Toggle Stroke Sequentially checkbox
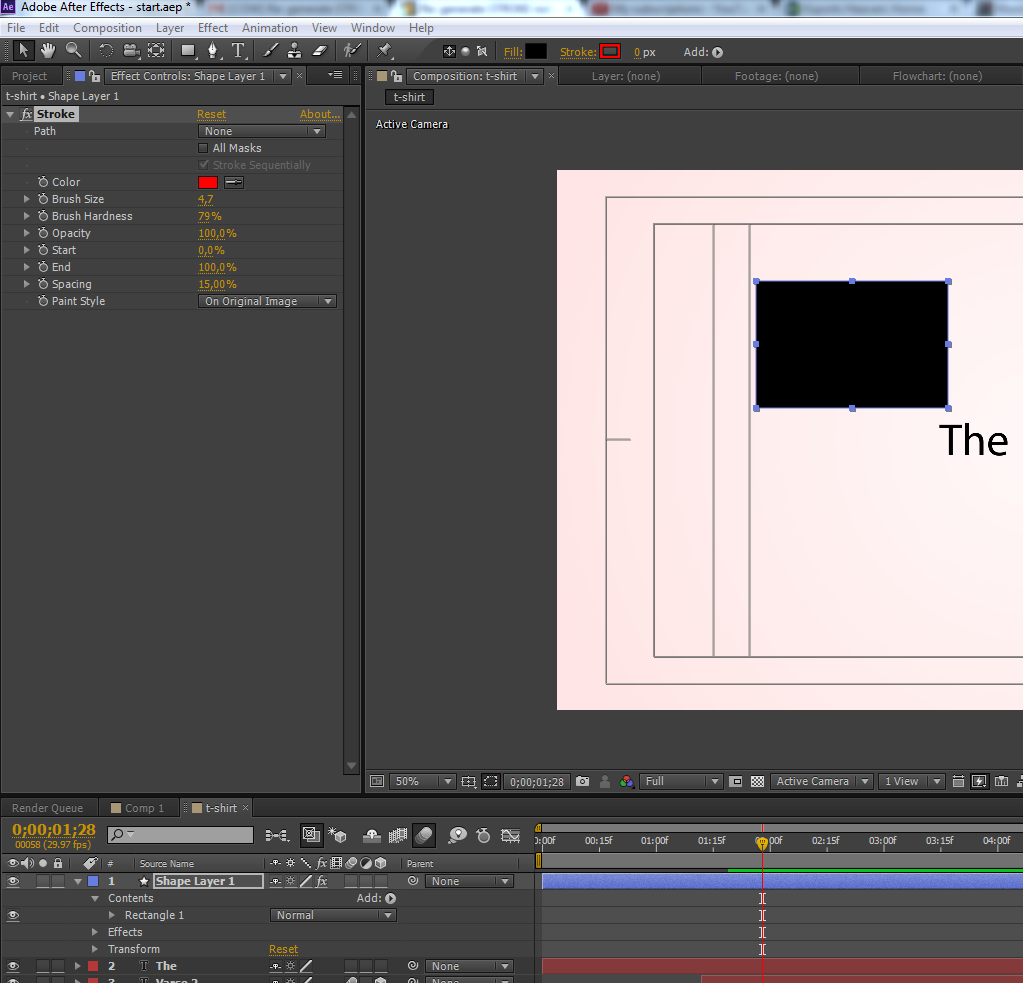The width and height of the screenshot is (1023, 983). point(203,165)
